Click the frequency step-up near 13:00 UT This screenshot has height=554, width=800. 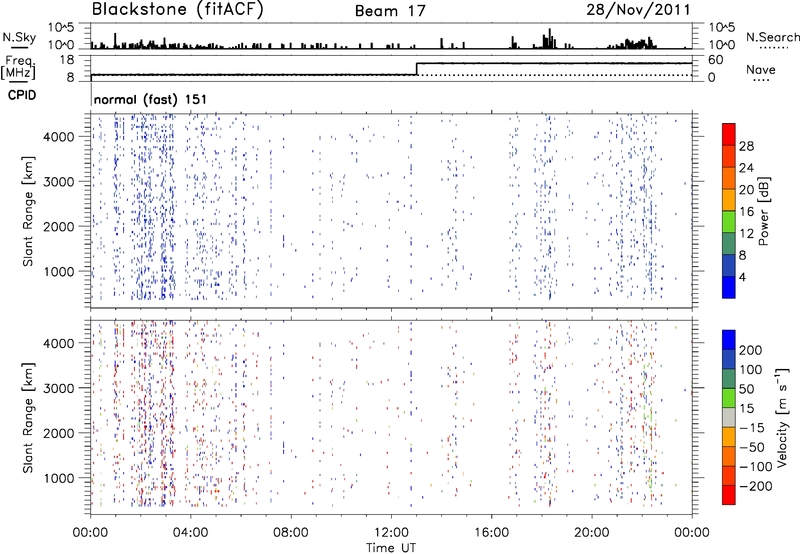click(x=417, y=69)
